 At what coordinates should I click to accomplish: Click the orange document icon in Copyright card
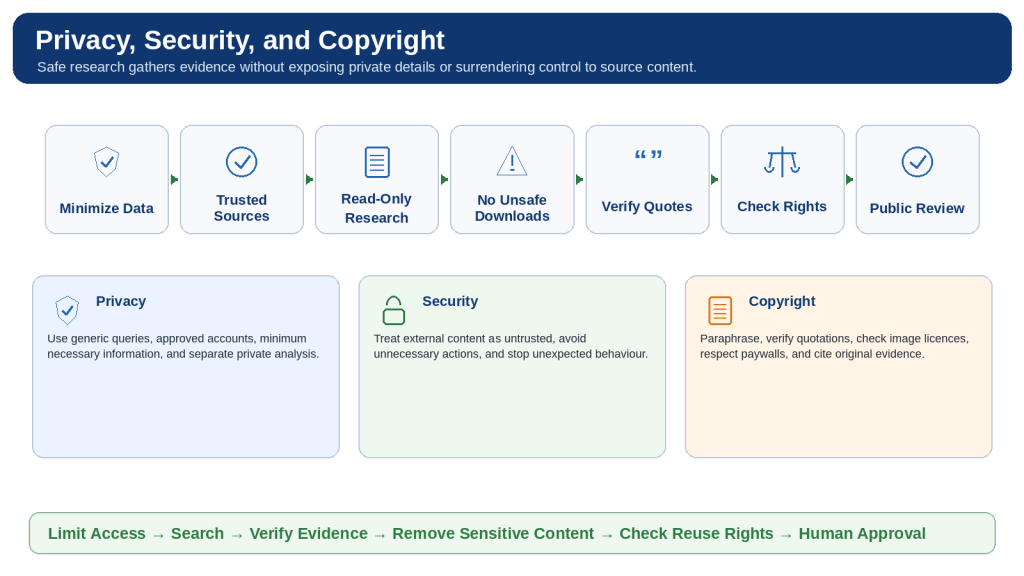pyautogui.click(x=720, y=310)
